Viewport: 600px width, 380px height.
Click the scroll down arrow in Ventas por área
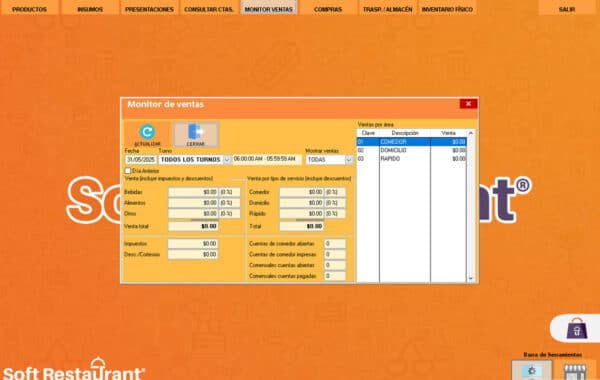(471, 278)
